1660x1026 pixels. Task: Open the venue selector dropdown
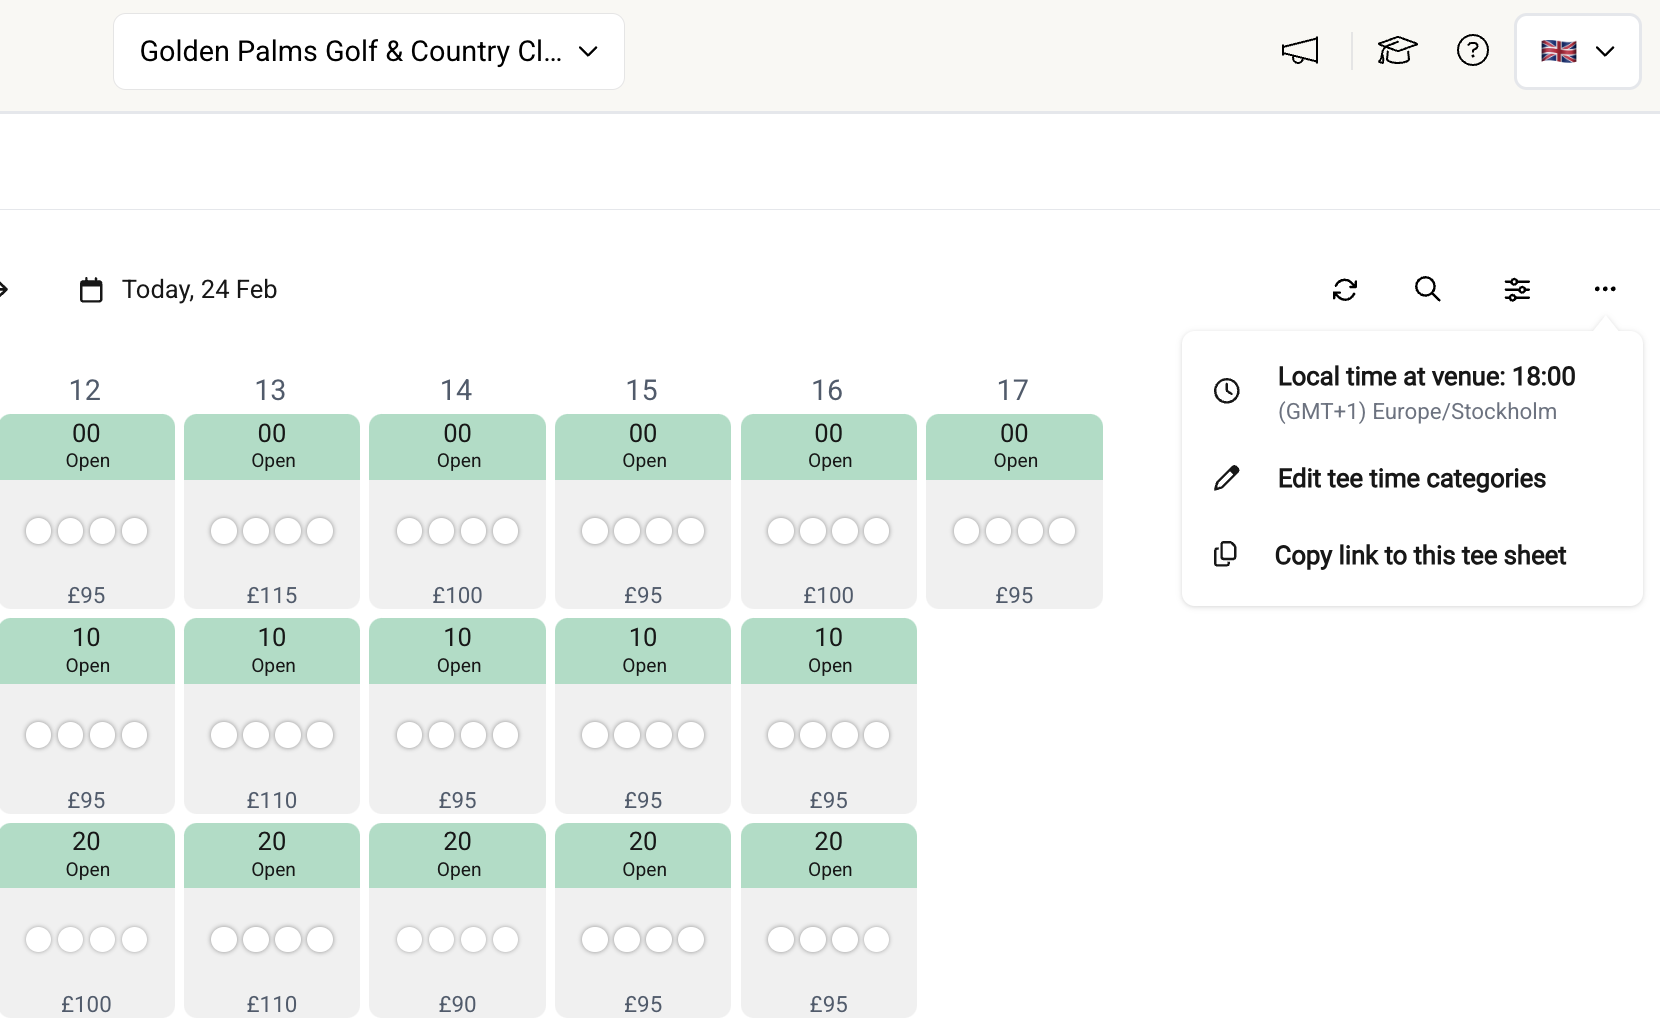[x=368, y=51]
